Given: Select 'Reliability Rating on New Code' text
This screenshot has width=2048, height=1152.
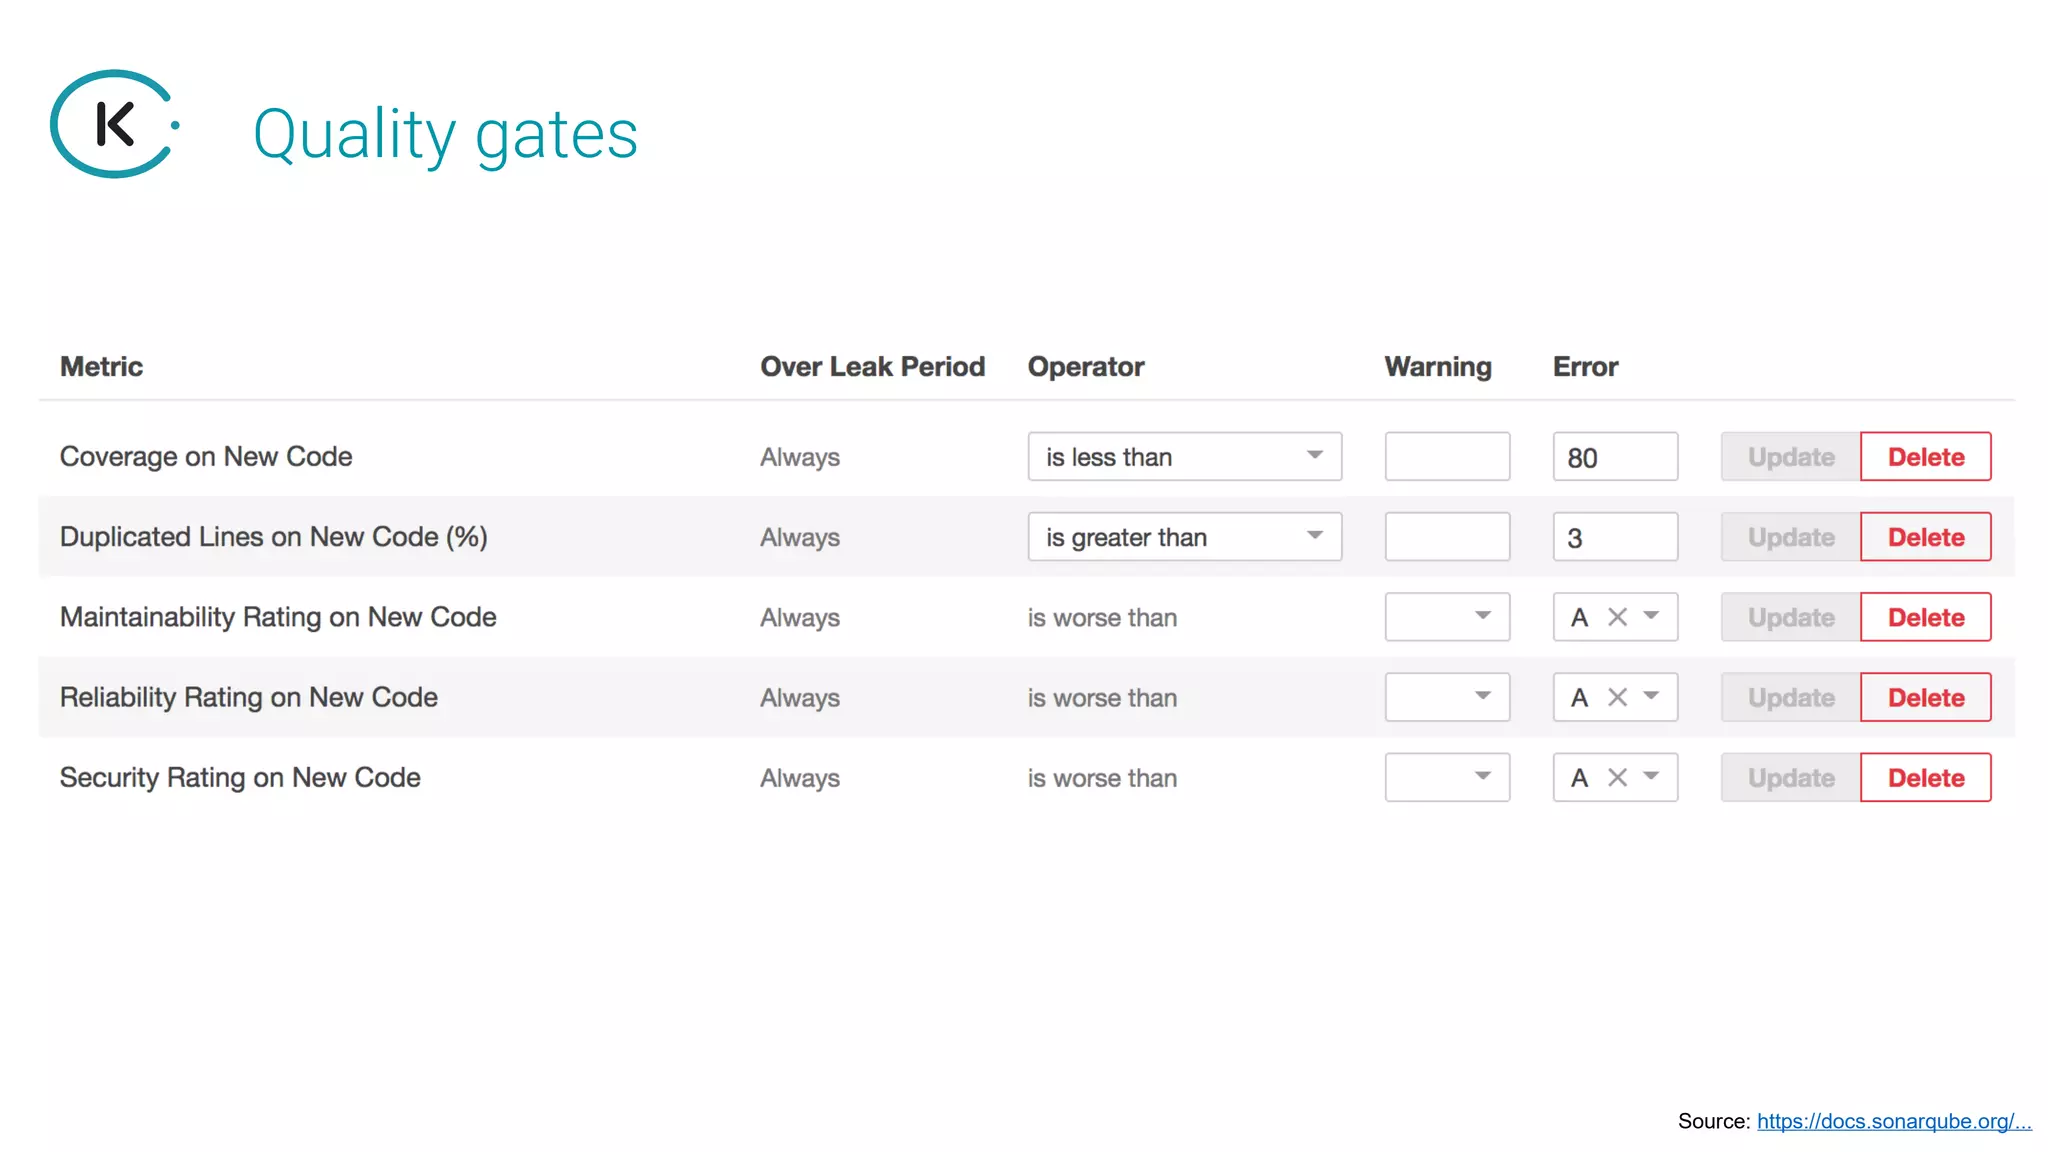Looking at the screenshot, I should pos(249,697).
